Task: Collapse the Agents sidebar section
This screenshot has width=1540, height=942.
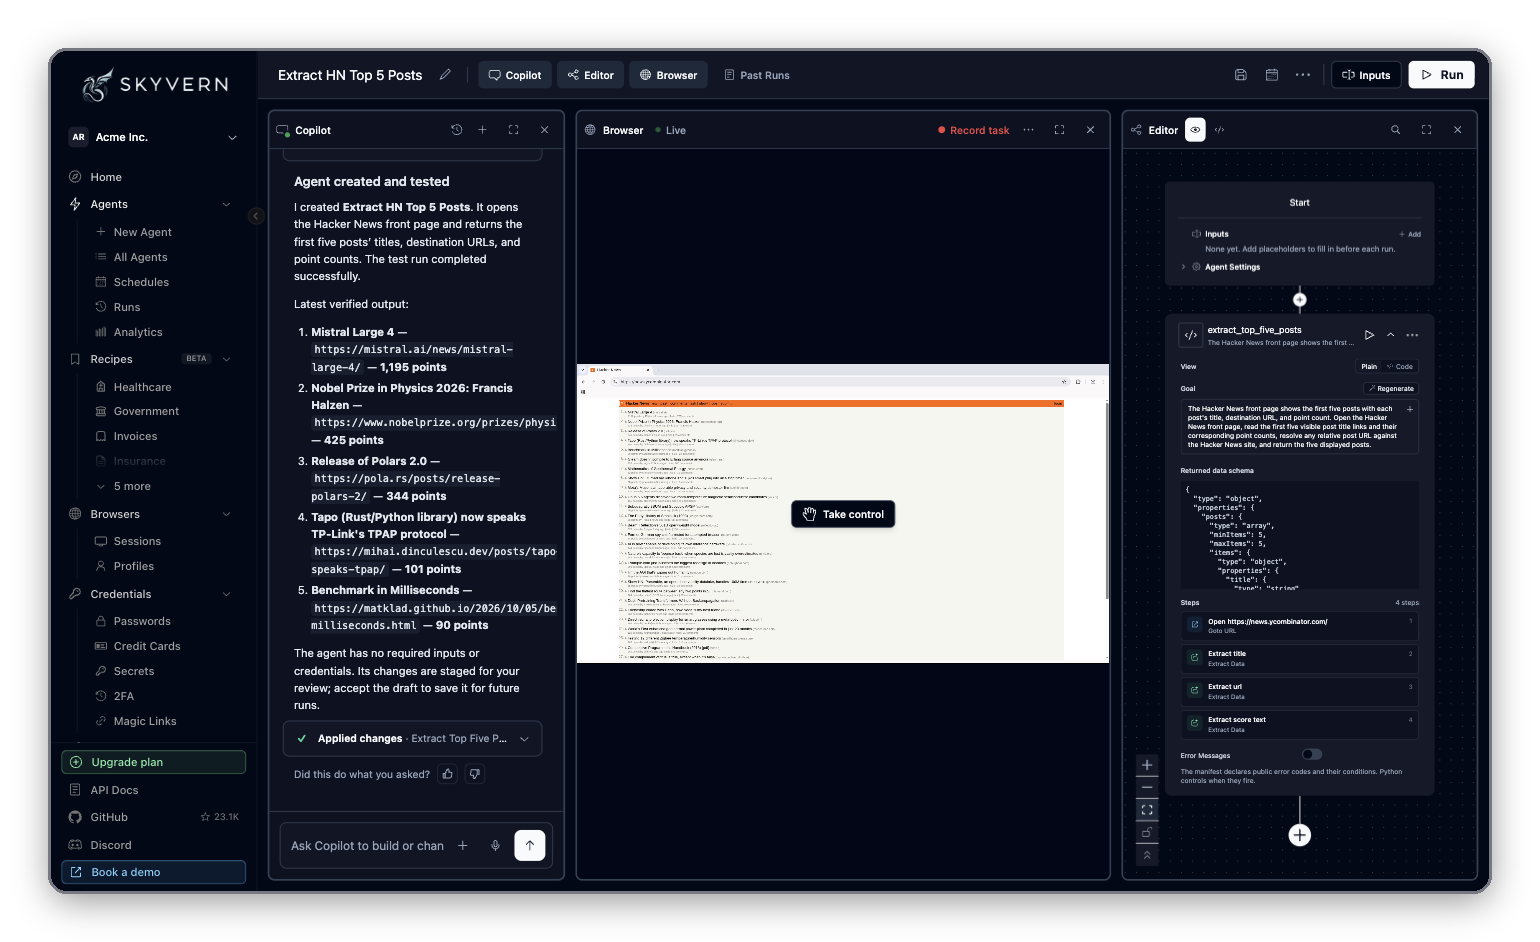Action: 226,204
